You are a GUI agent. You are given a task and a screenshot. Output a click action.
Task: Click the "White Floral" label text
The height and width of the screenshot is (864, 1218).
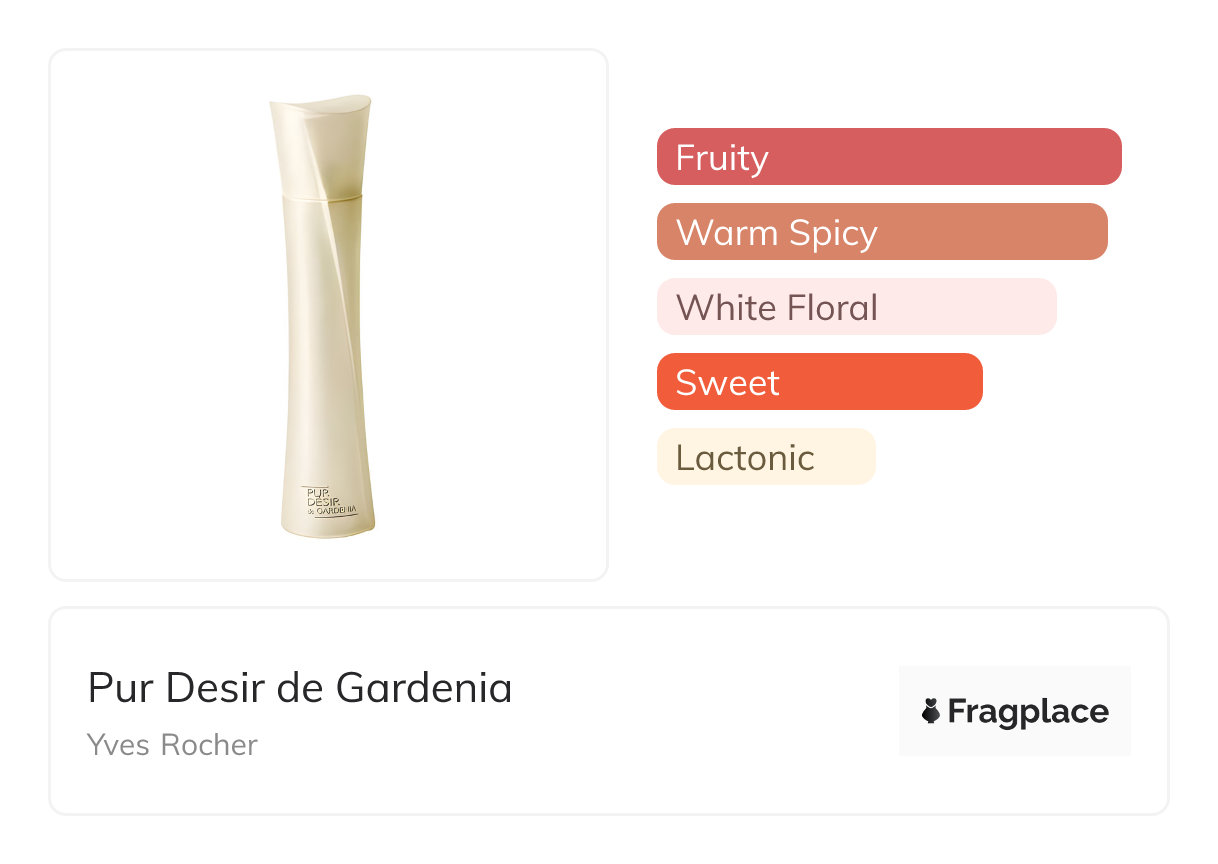776,308
